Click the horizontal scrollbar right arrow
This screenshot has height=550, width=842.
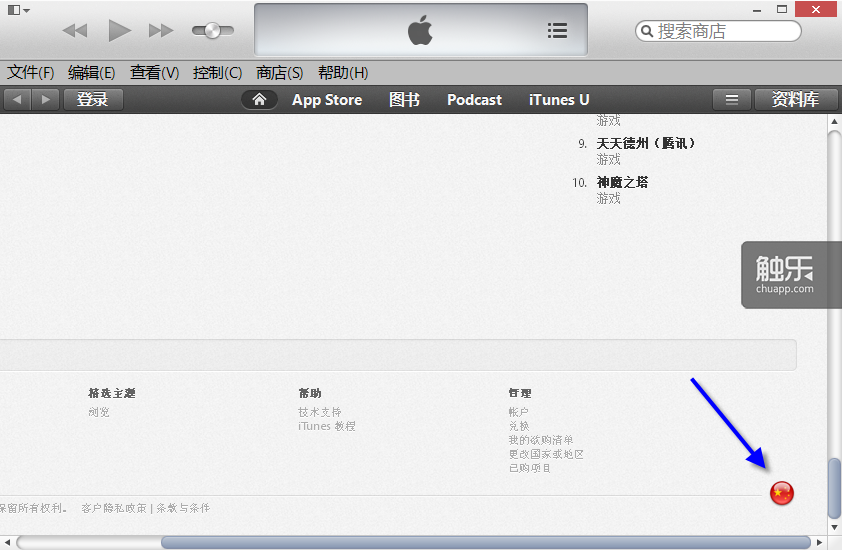pos(819,542)
